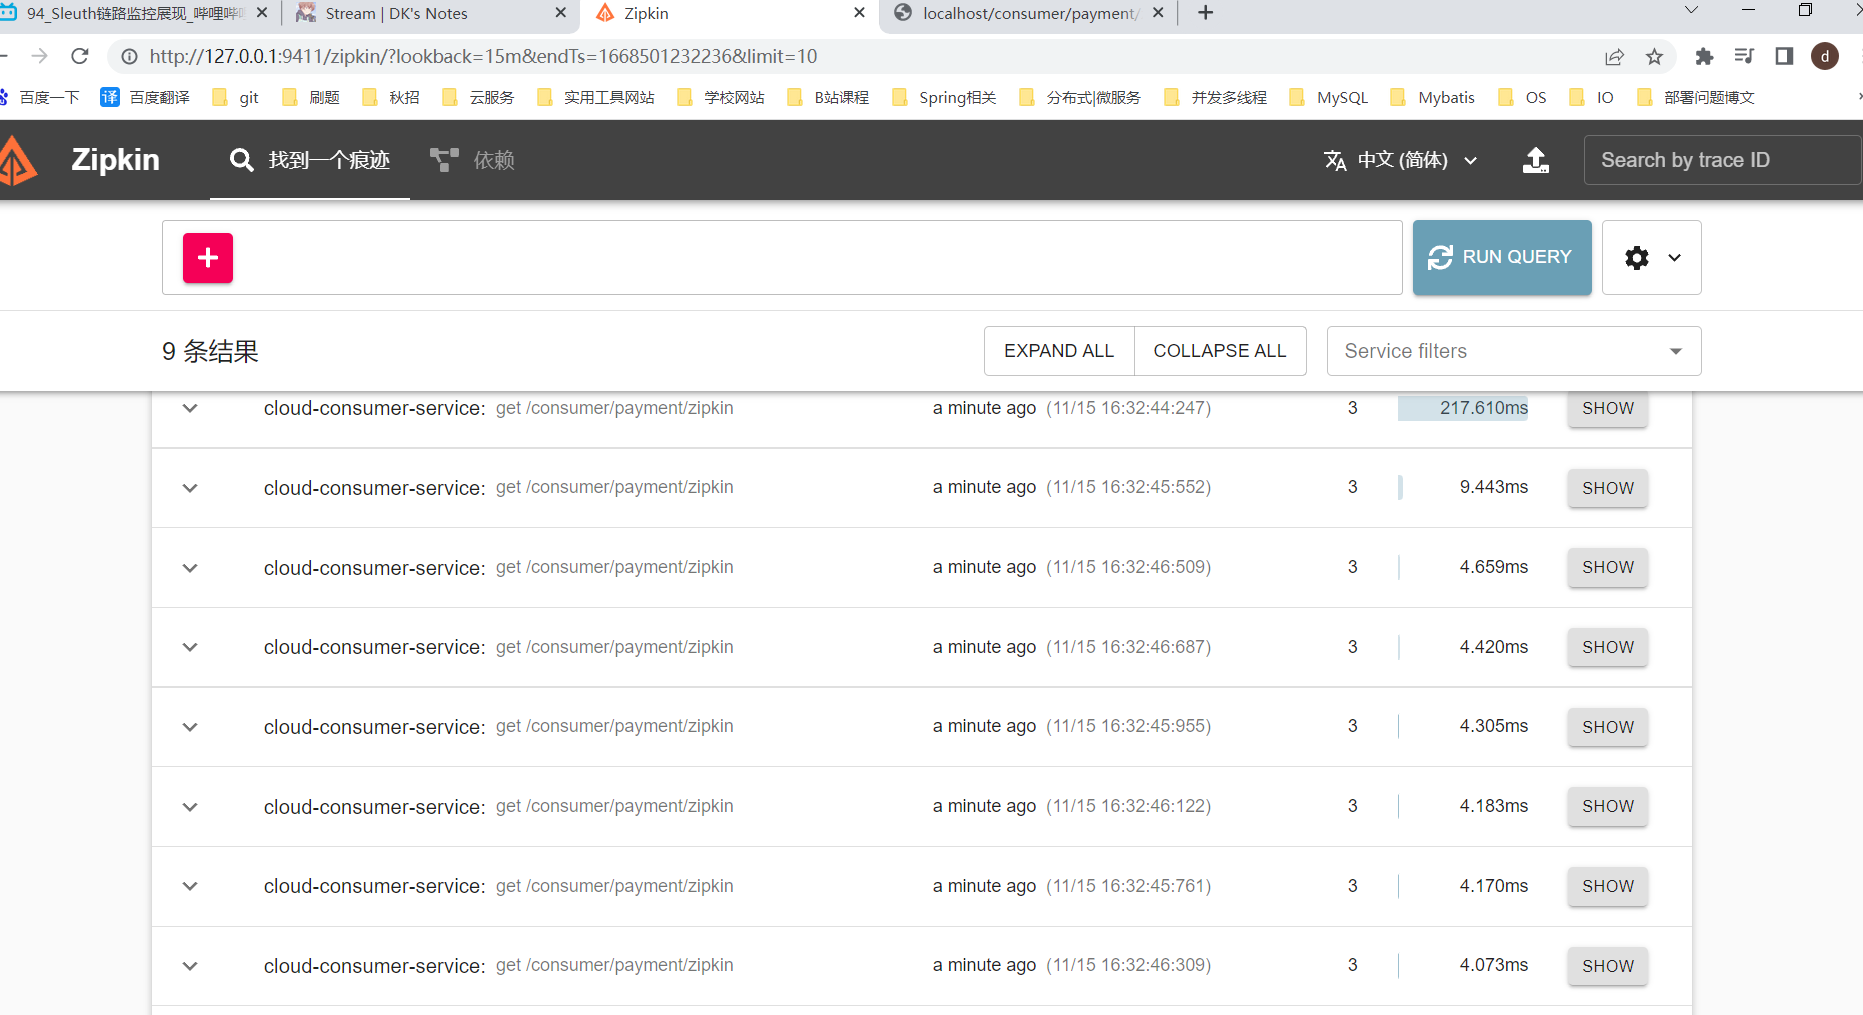Show the 4.659ms trace

[x=1608, y=567]
